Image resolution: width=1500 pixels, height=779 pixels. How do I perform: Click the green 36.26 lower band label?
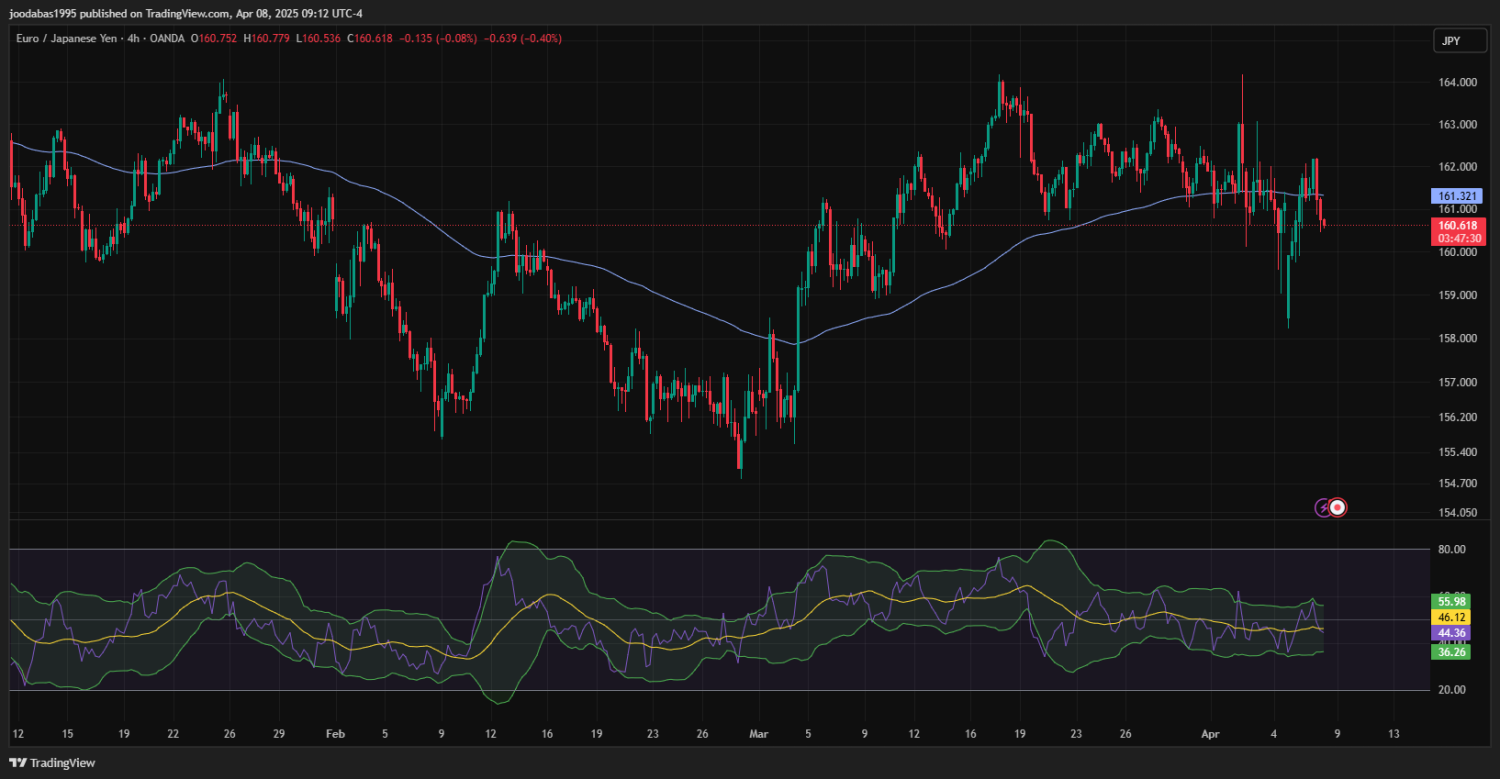tap(1451, 652)
